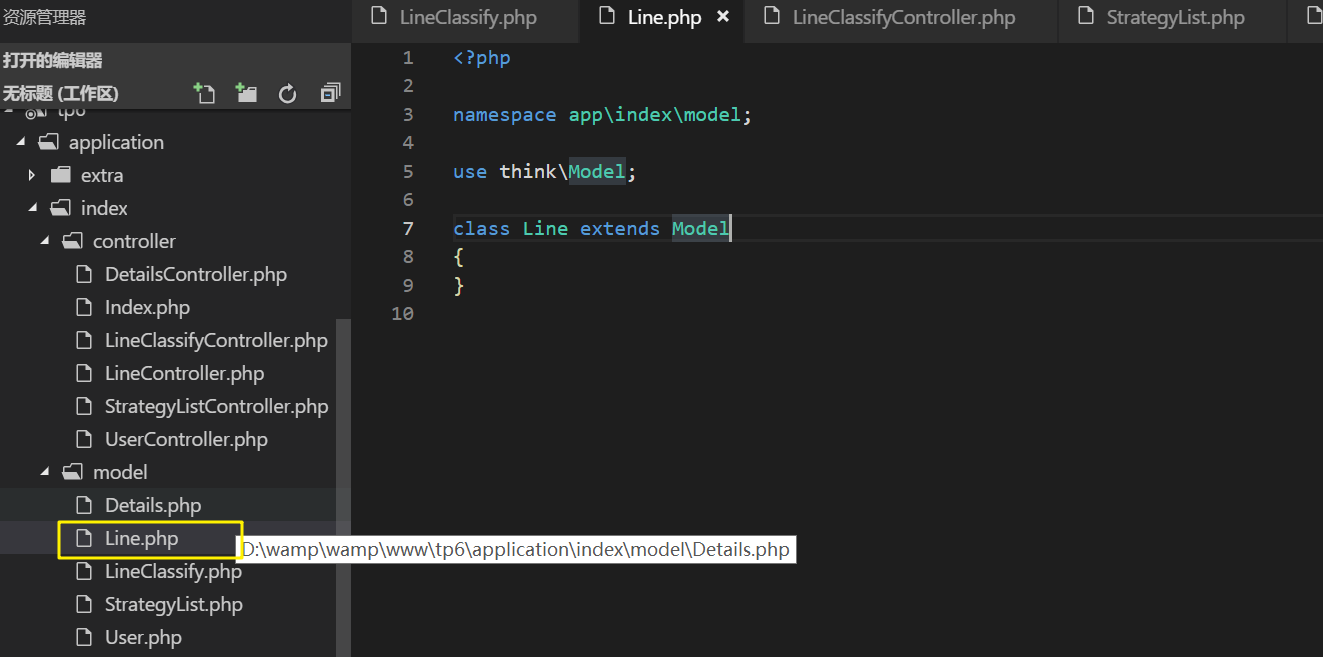Click the New File icon in explorer
Screen dimensions: 1323x657
coord(204,93)
